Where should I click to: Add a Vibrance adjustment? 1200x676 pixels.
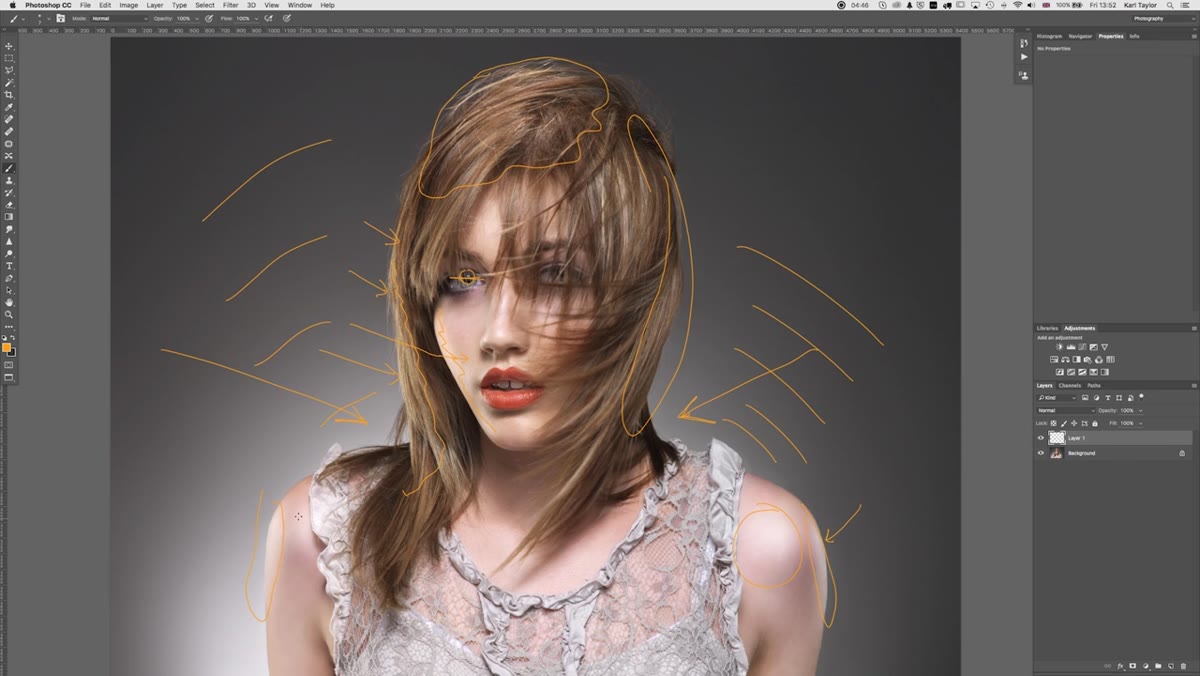click(1105, 347)
